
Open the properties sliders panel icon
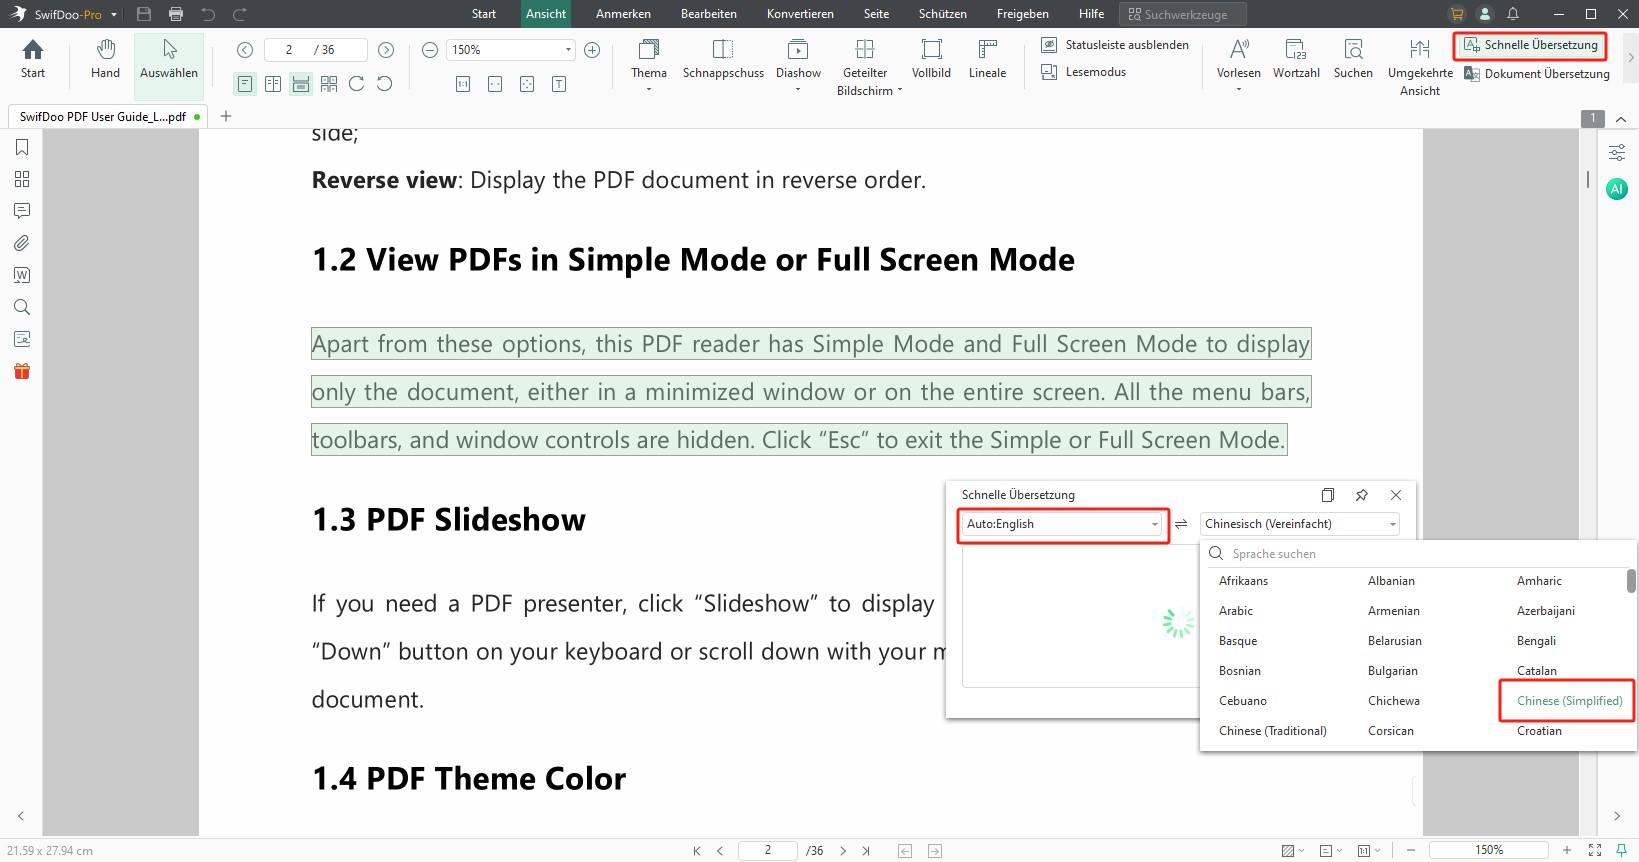coord(1617,153)
